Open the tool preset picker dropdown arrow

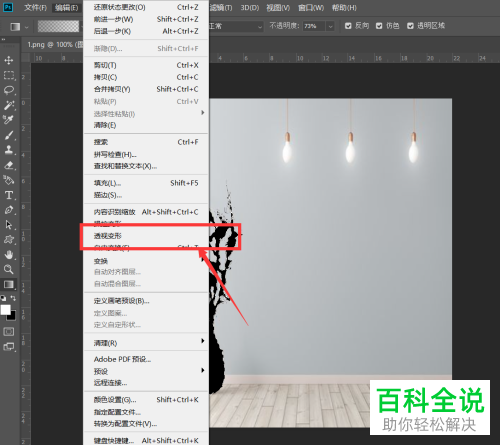[27, 27]
